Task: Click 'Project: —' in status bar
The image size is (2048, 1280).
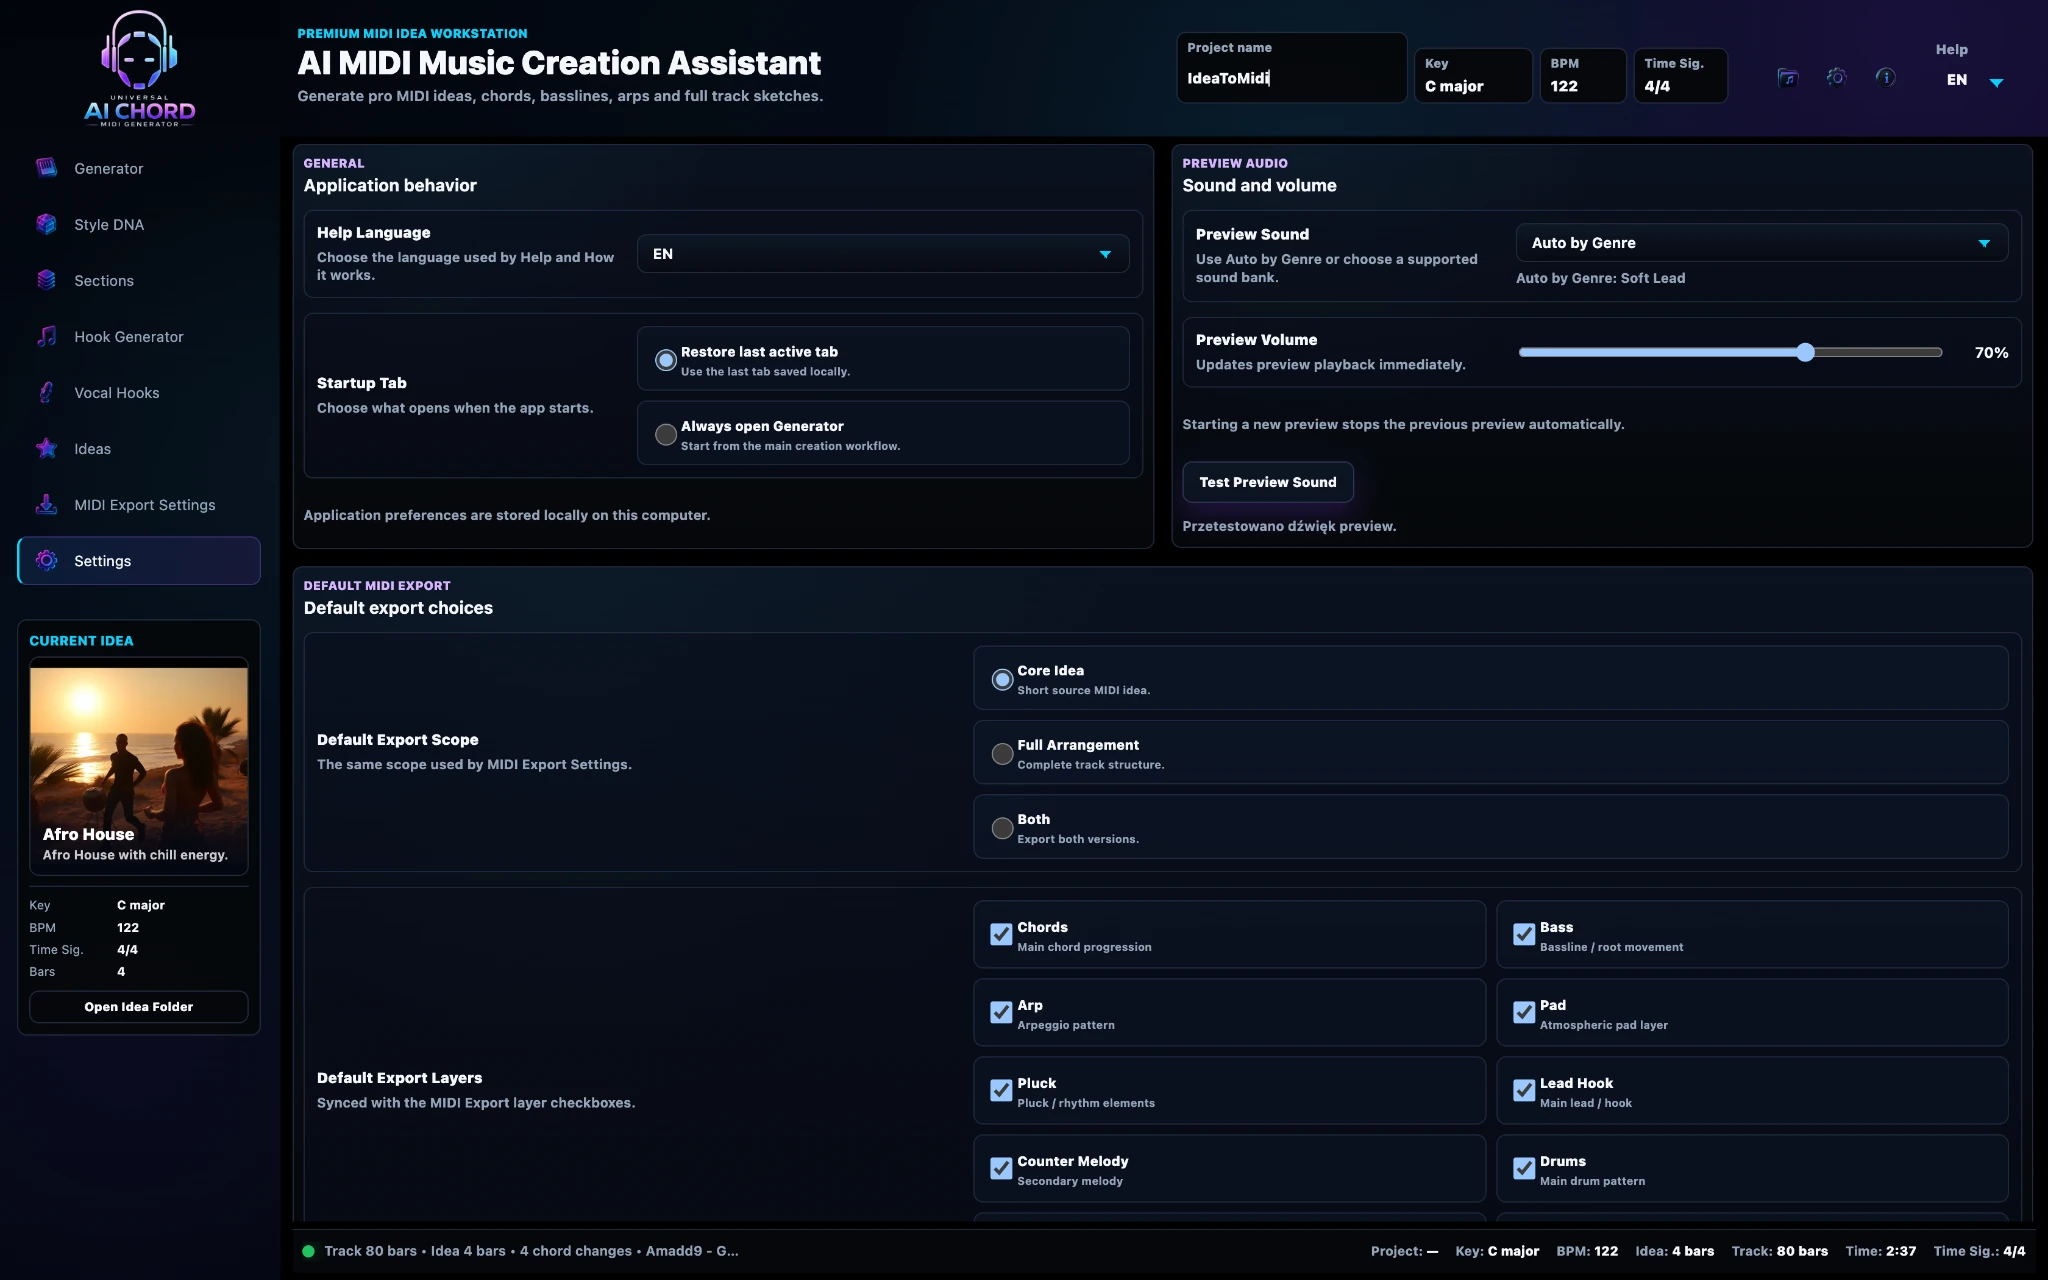Action: coord(1404,1251)
